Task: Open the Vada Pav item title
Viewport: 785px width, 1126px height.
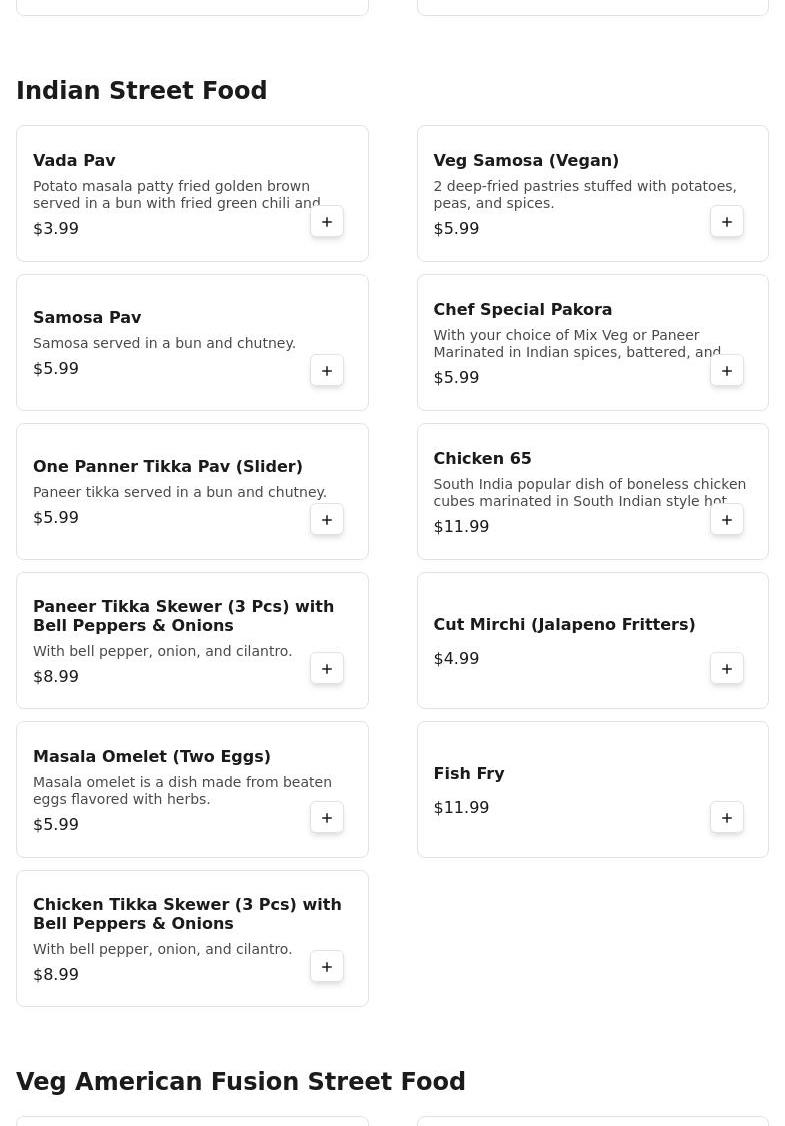Action: click(x=74, y=161)
